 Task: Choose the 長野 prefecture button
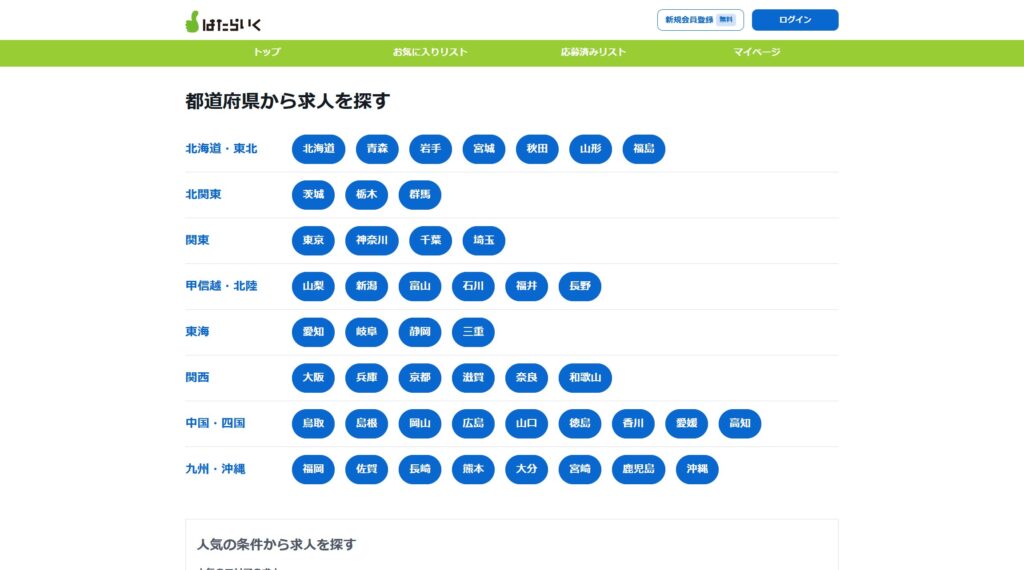(x=580, y=286)
